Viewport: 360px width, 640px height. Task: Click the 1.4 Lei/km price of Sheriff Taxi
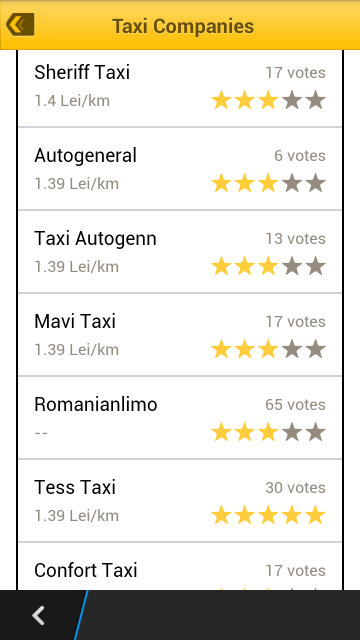(72, 101)
